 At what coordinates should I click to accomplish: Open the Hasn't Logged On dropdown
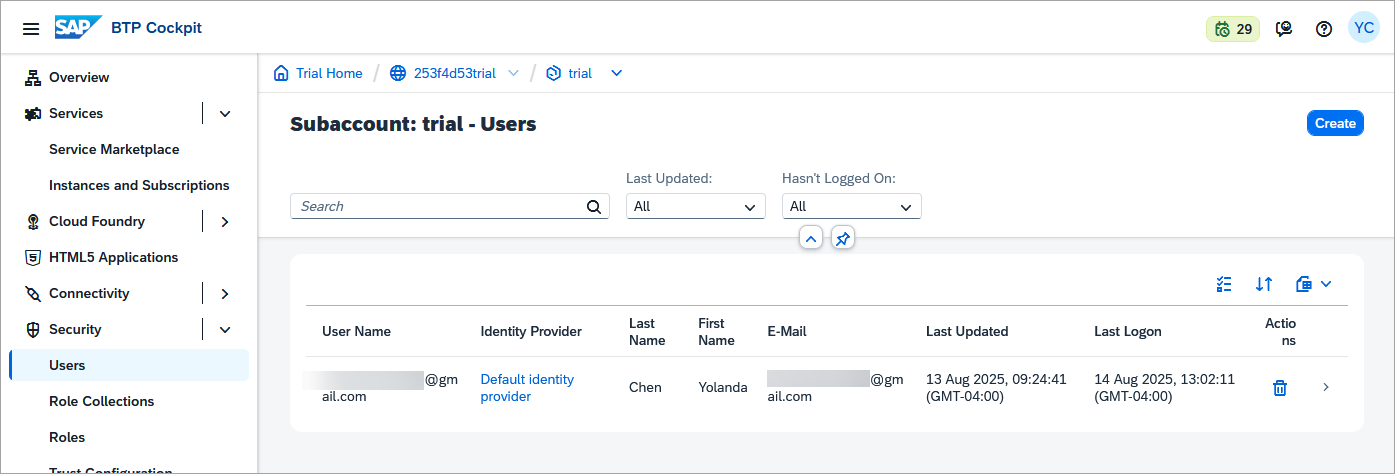[852, 206]
